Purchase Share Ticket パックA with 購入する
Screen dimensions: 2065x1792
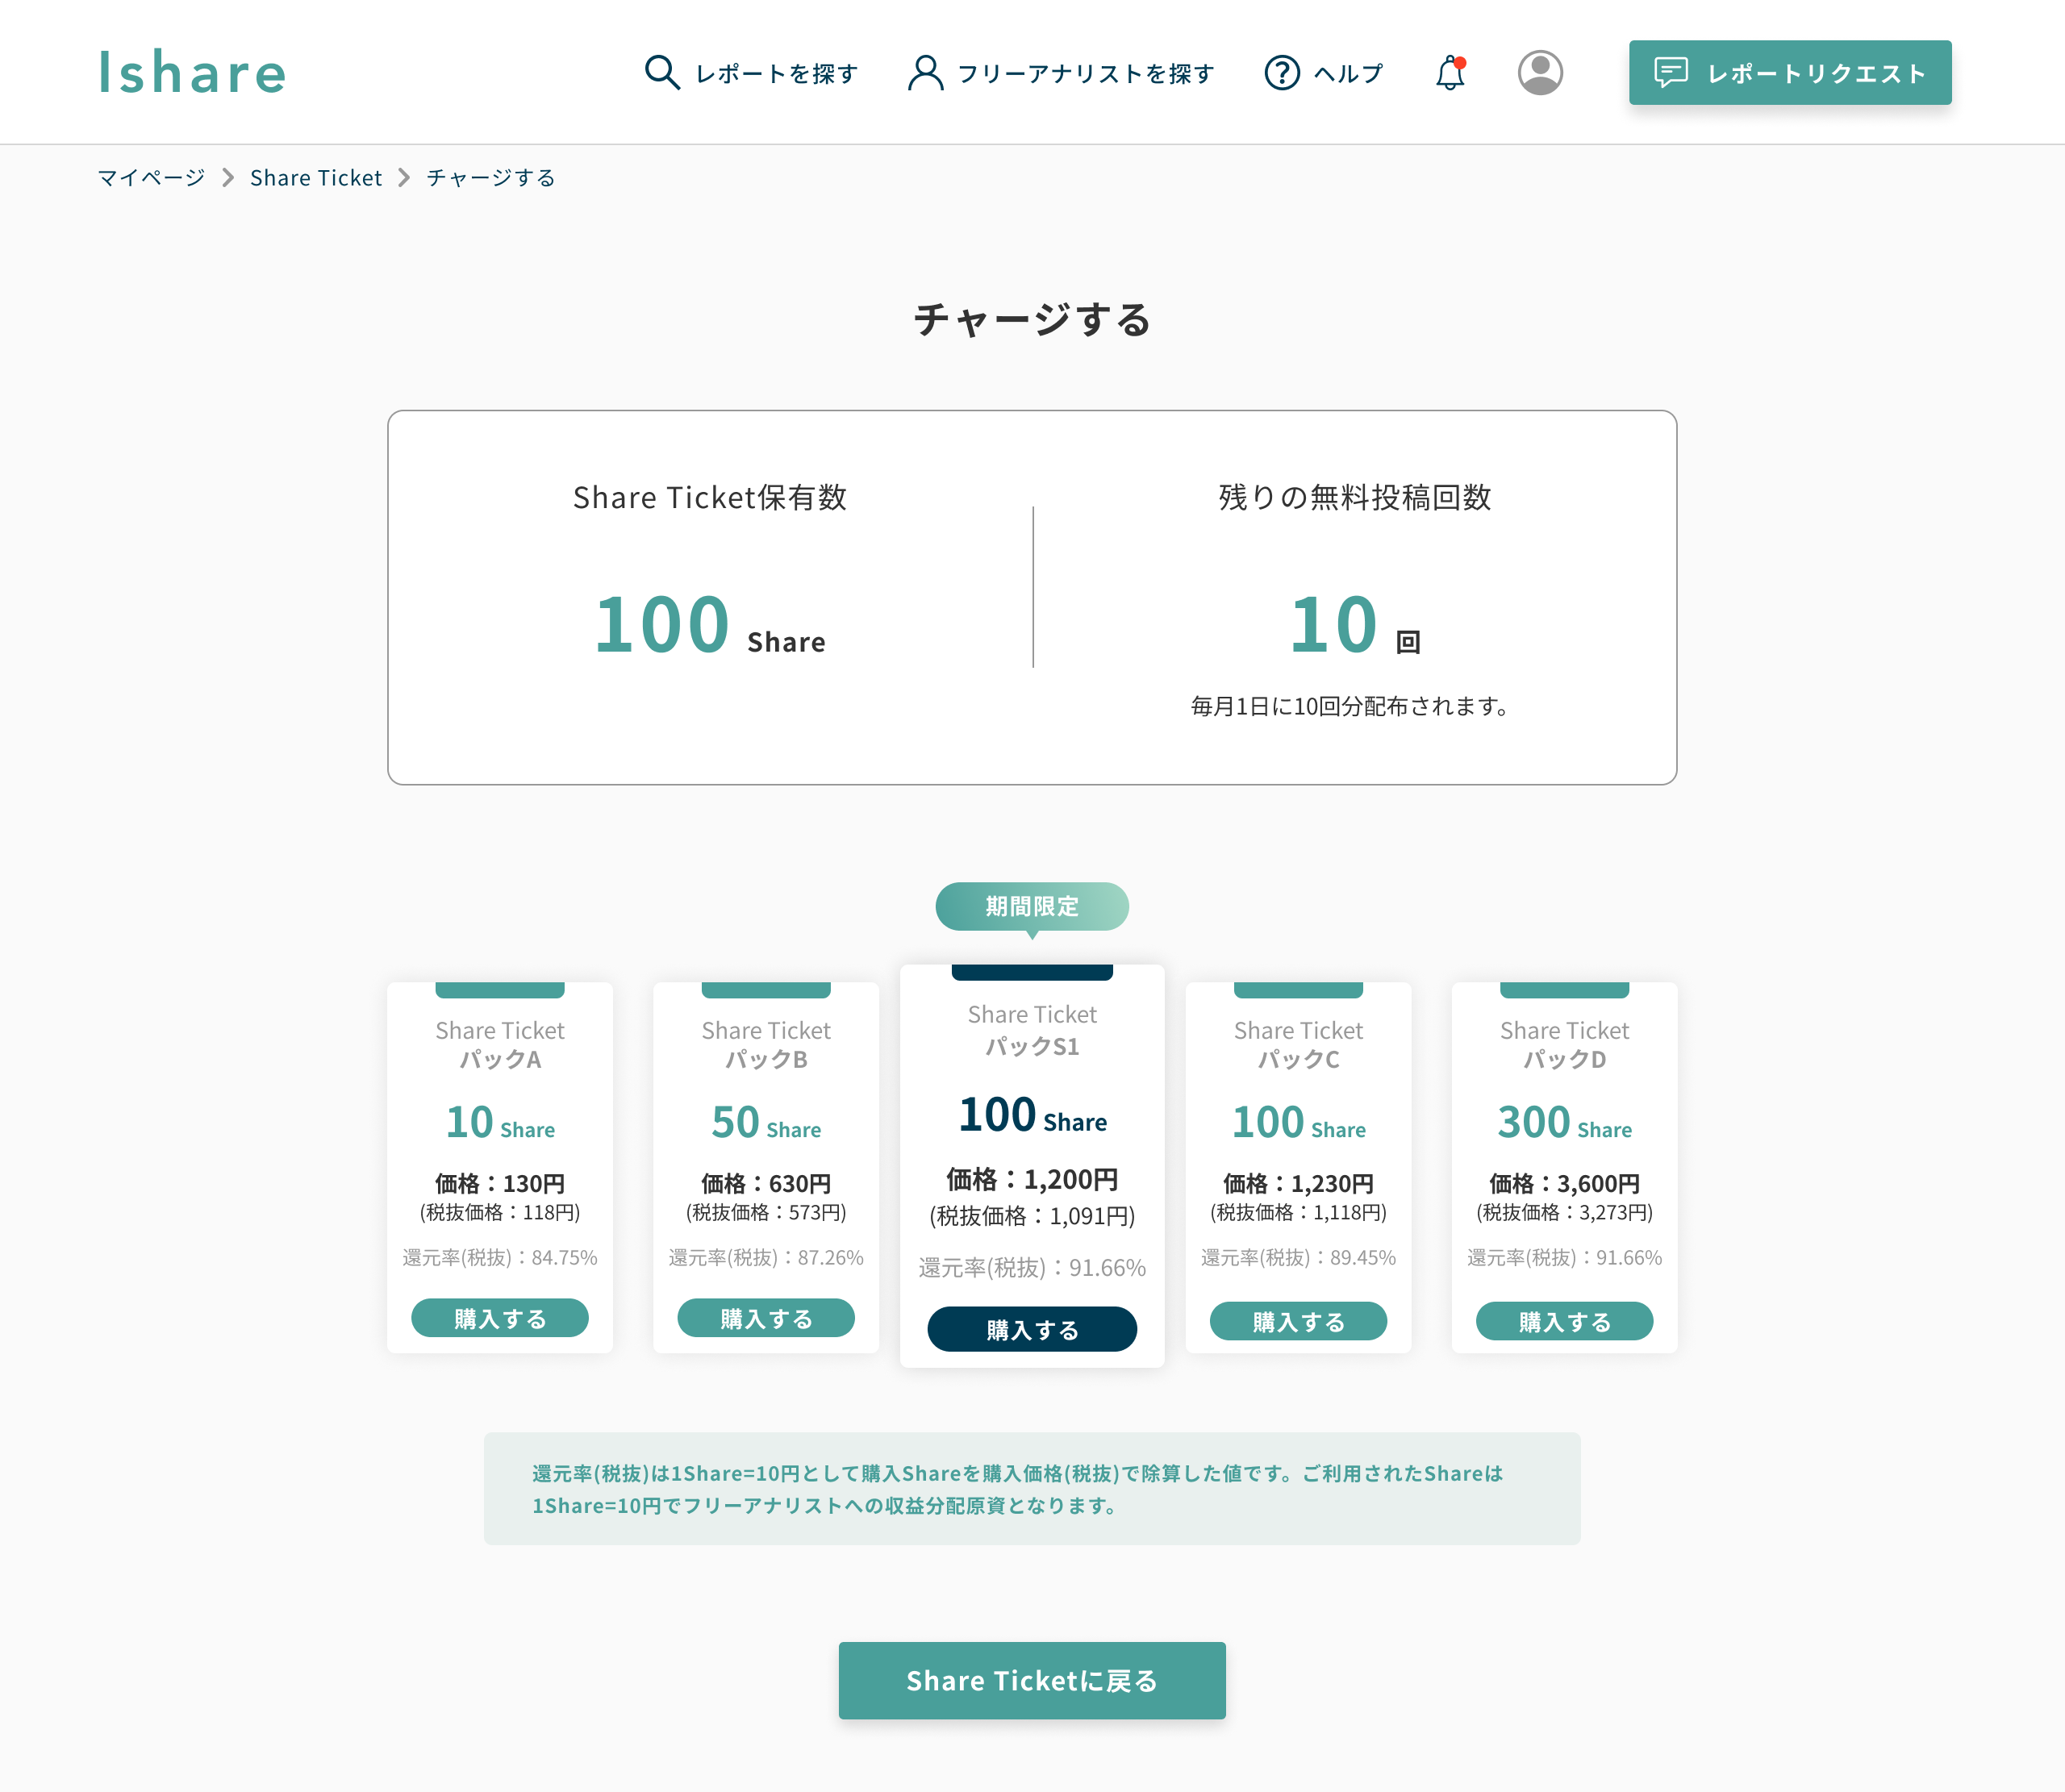coord(499,1318)
